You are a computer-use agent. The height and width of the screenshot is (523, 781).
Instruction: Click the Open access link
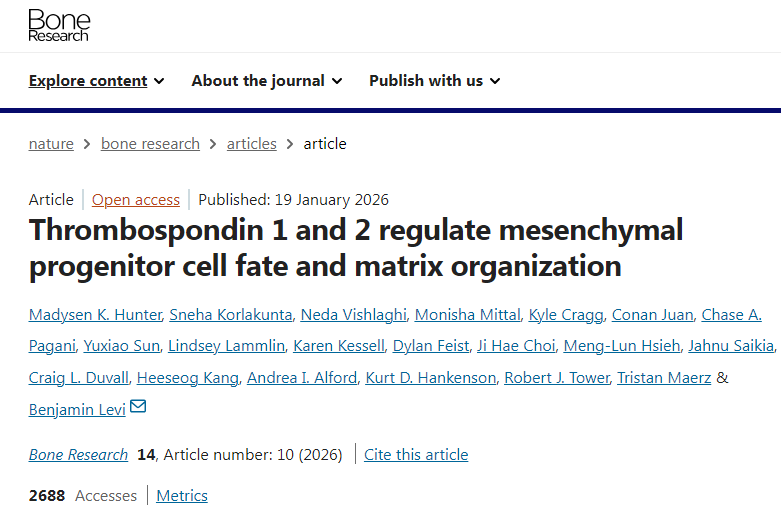pyautogui.click(x=136, y=199)
